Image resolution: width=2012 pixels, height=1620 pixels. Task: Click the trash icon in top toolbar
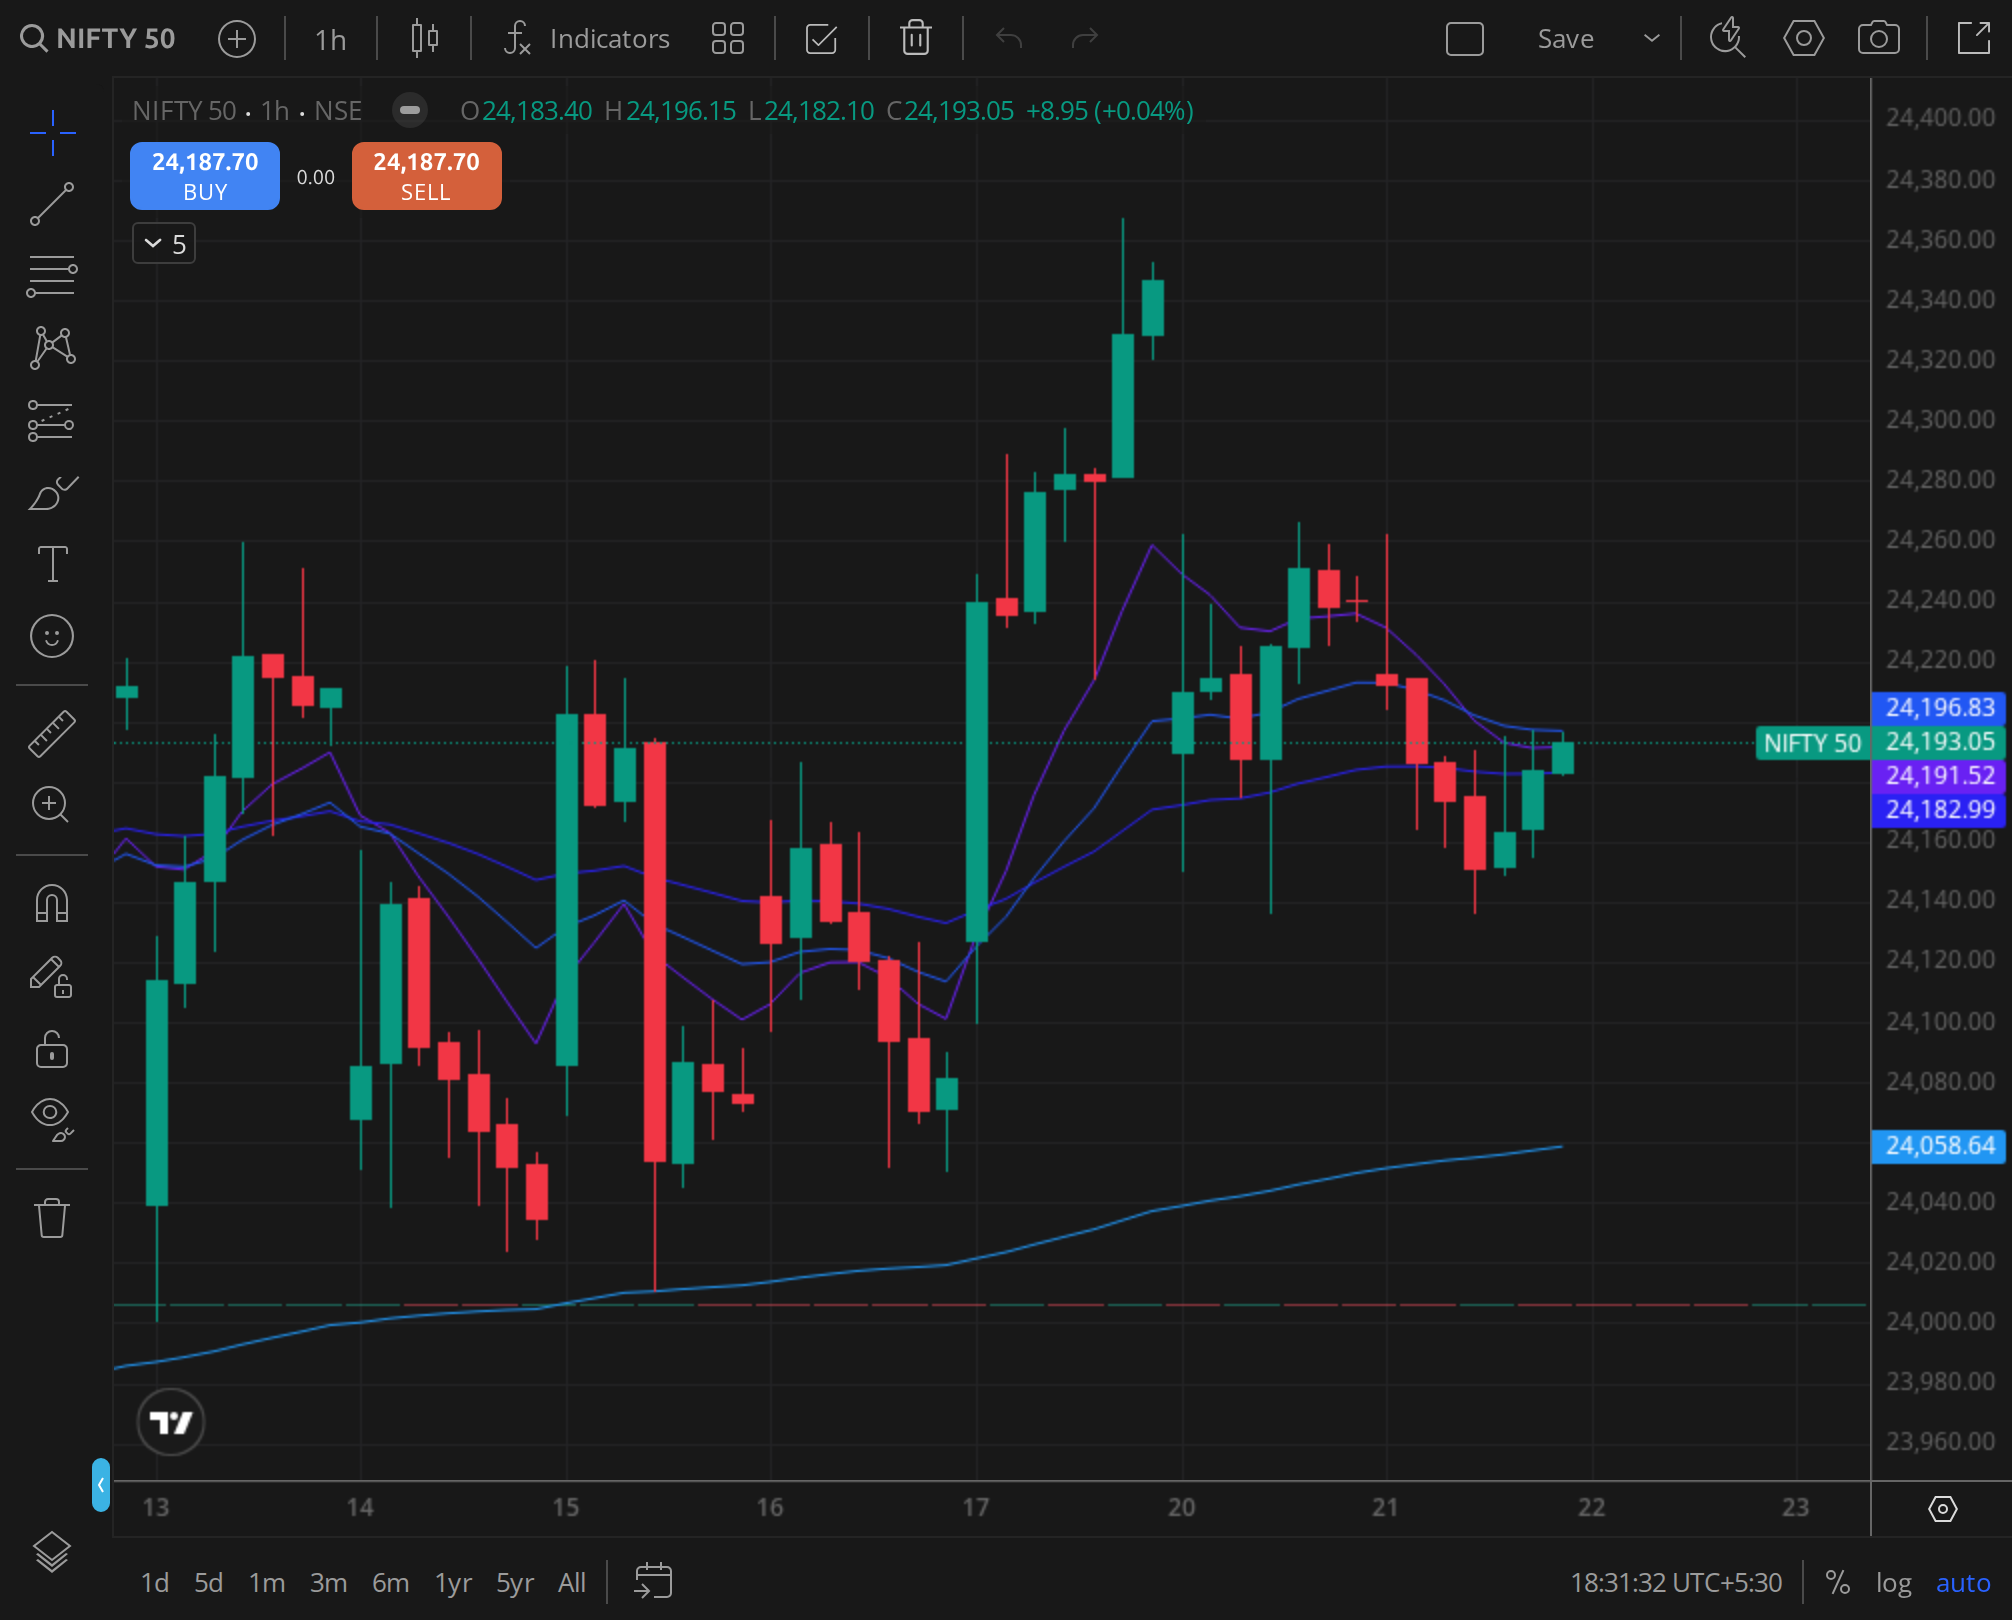click(915, 39)
